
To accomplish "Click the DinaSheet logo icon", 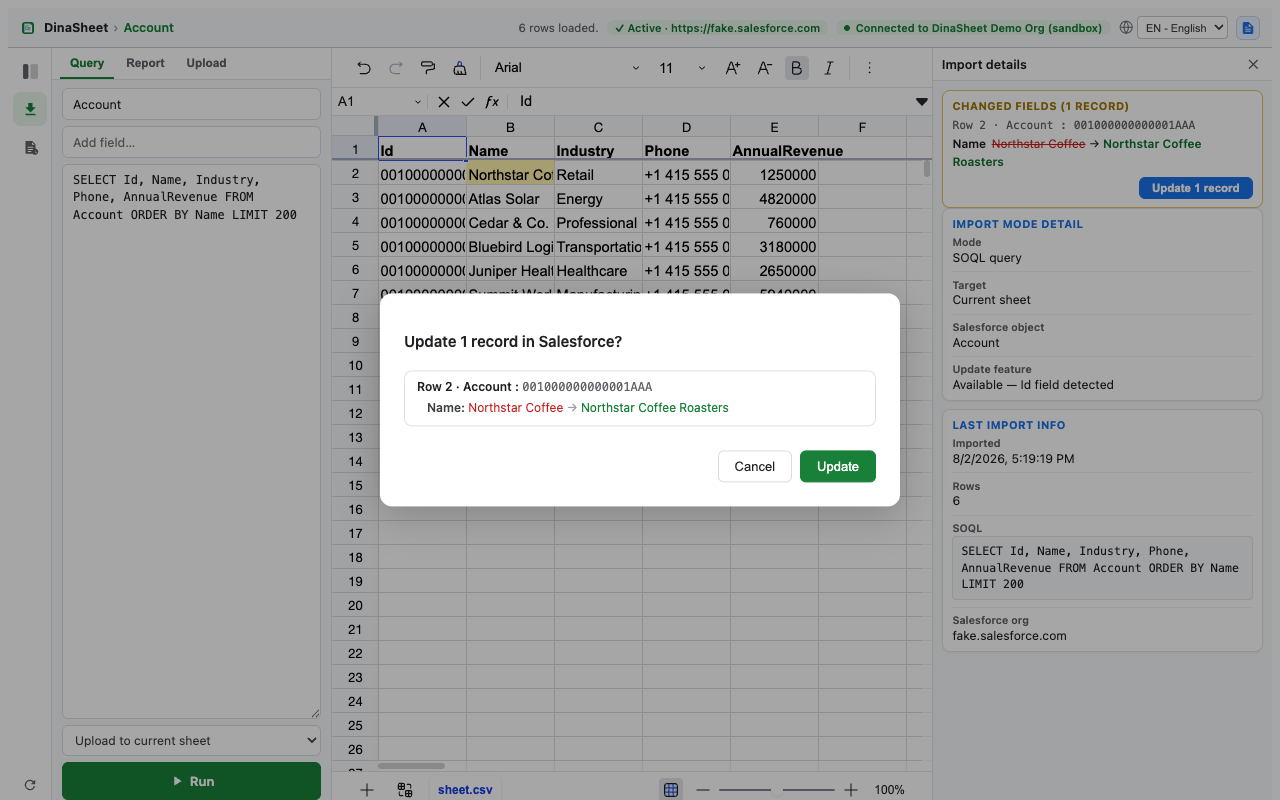I will click(x=28, y=28).
